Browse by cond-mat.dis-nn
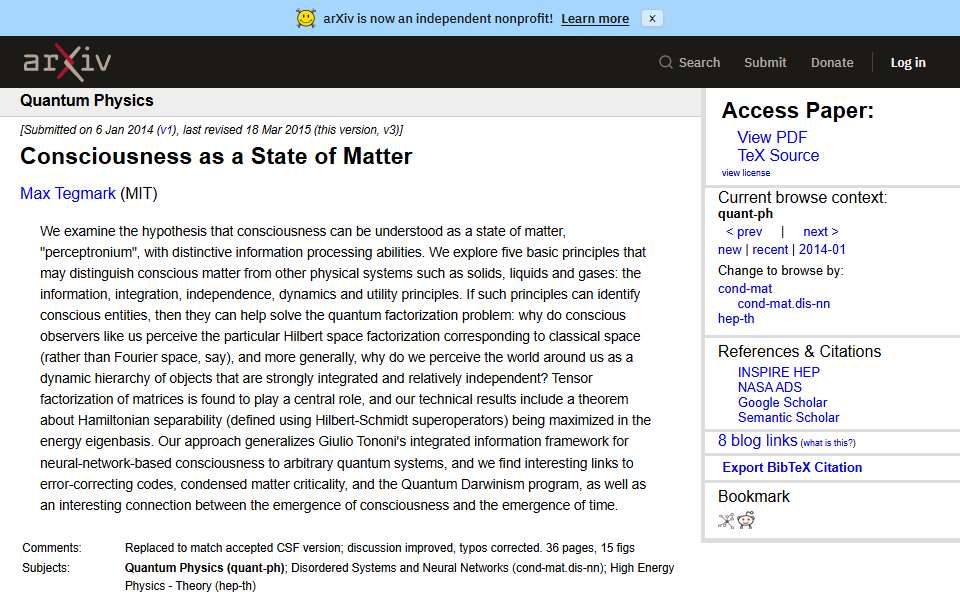Image resolution: width=960 pixels, height=600 pixels. pyautogui.click(x=783, y=304)
